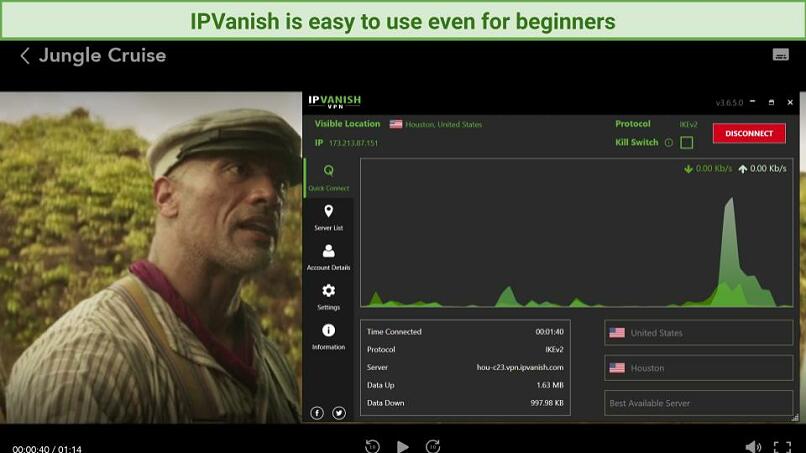Image resolution: width=806 pixels, height=453 pixels.
Task: Click the upload speed indicator arrow
Action: 743,169
